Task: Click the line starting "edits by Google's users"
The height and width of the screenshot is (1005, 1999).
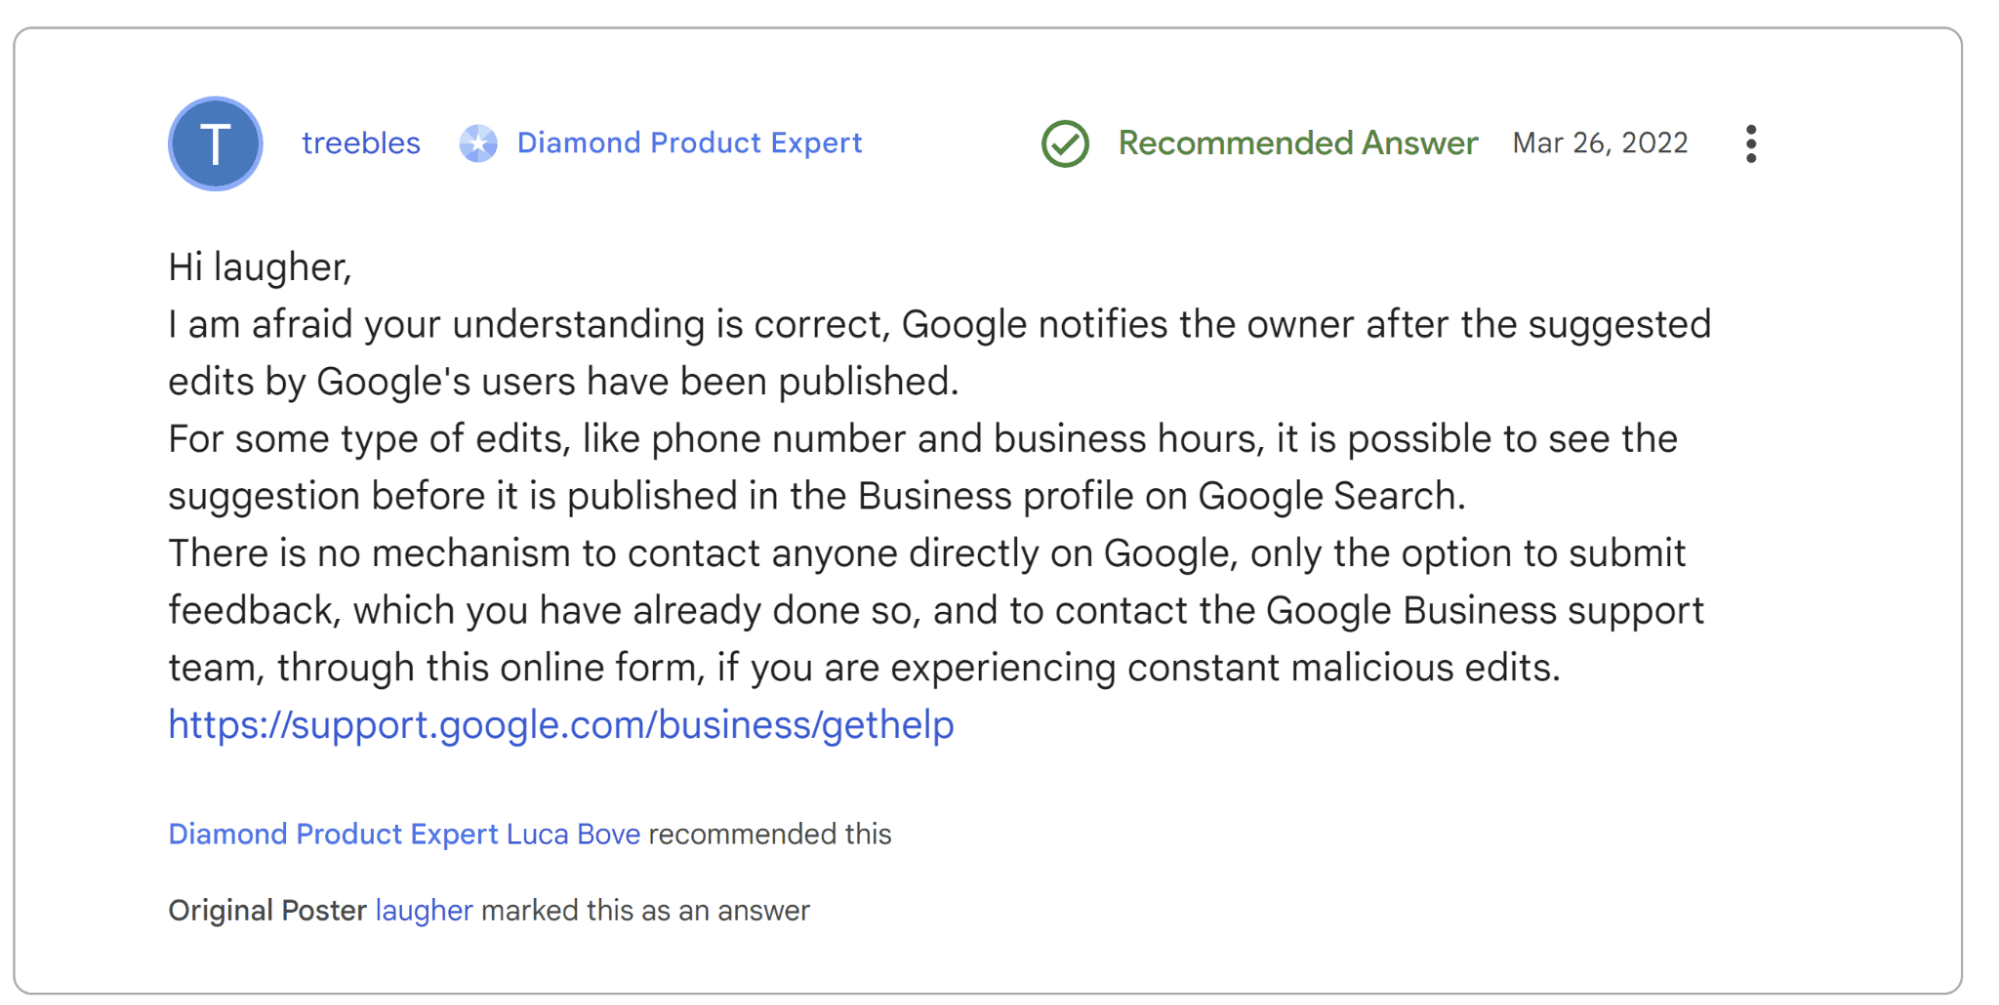Action: [563, 382]
